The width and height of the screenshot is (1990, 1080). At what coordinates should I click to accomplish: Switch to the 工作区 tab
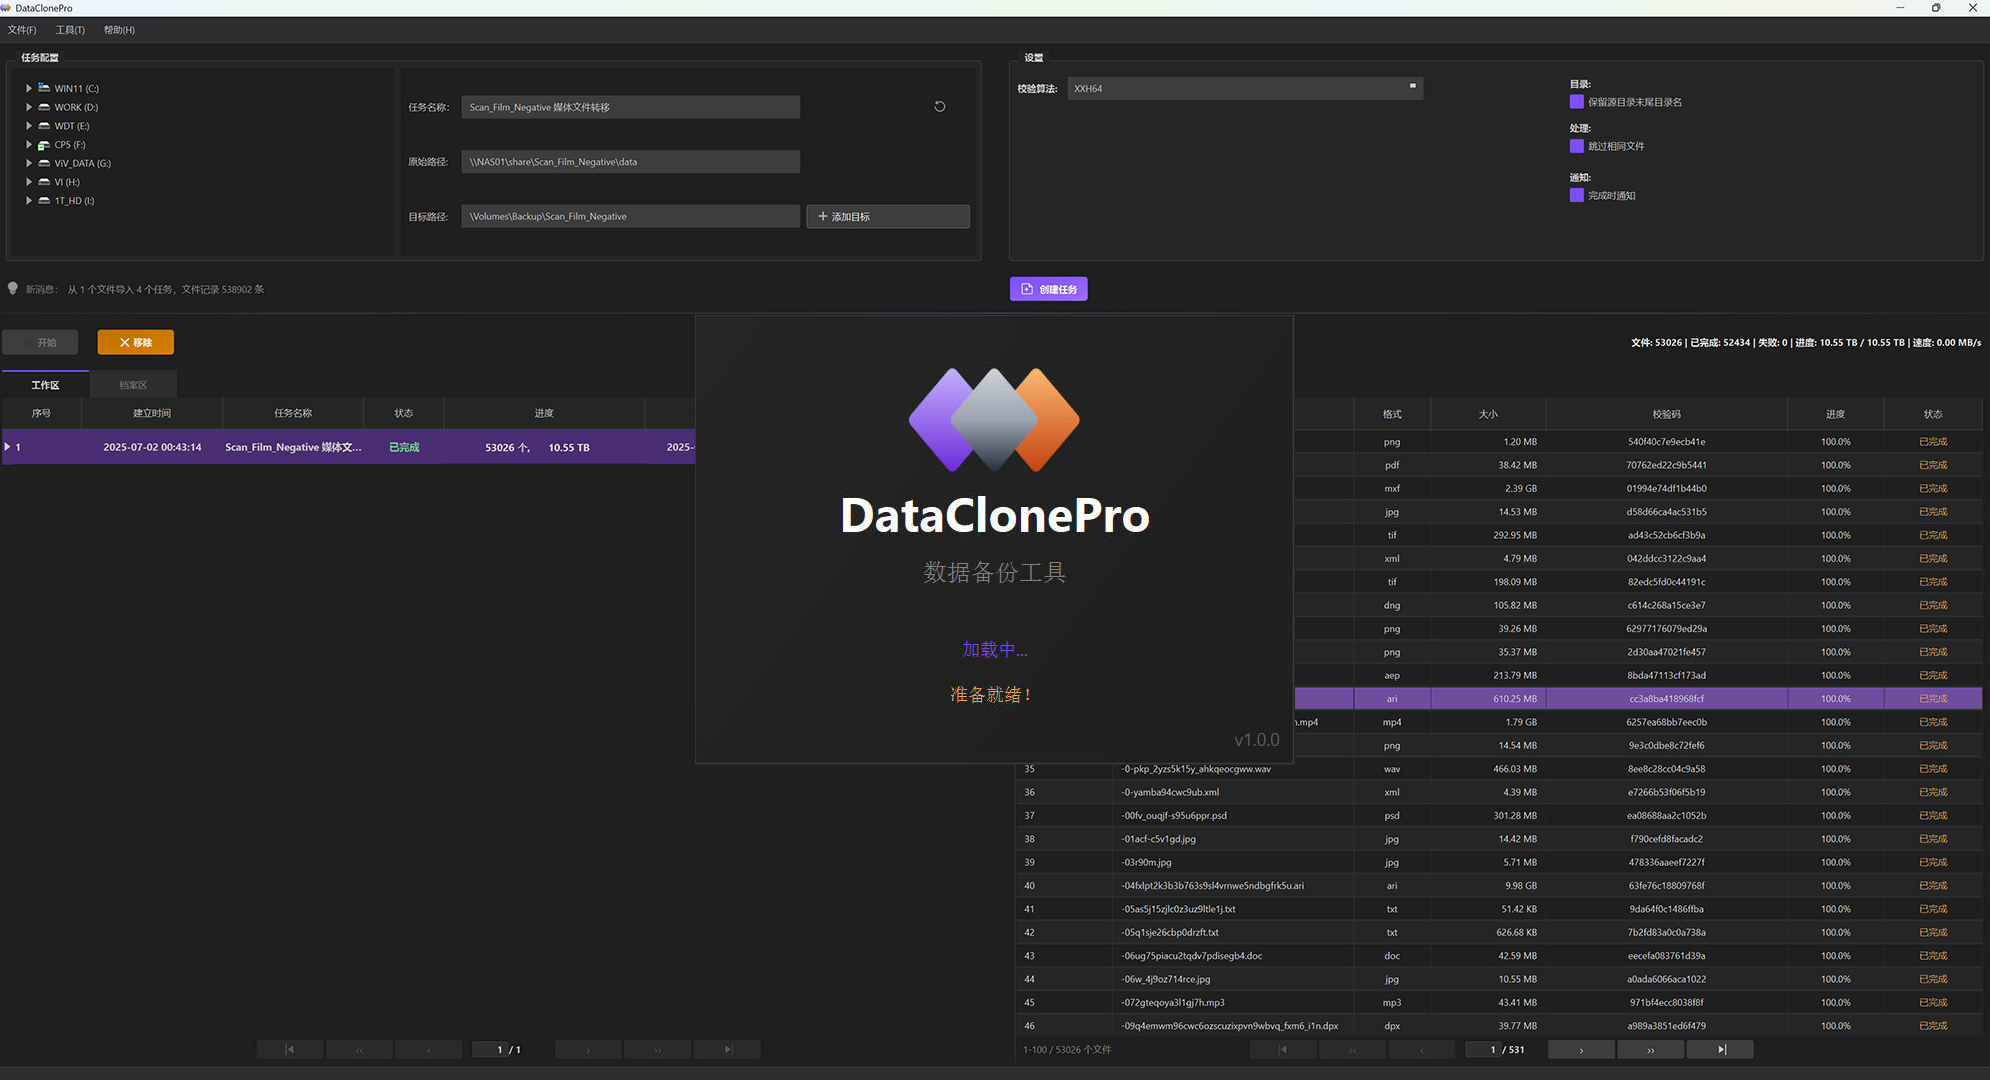(45, 385)
